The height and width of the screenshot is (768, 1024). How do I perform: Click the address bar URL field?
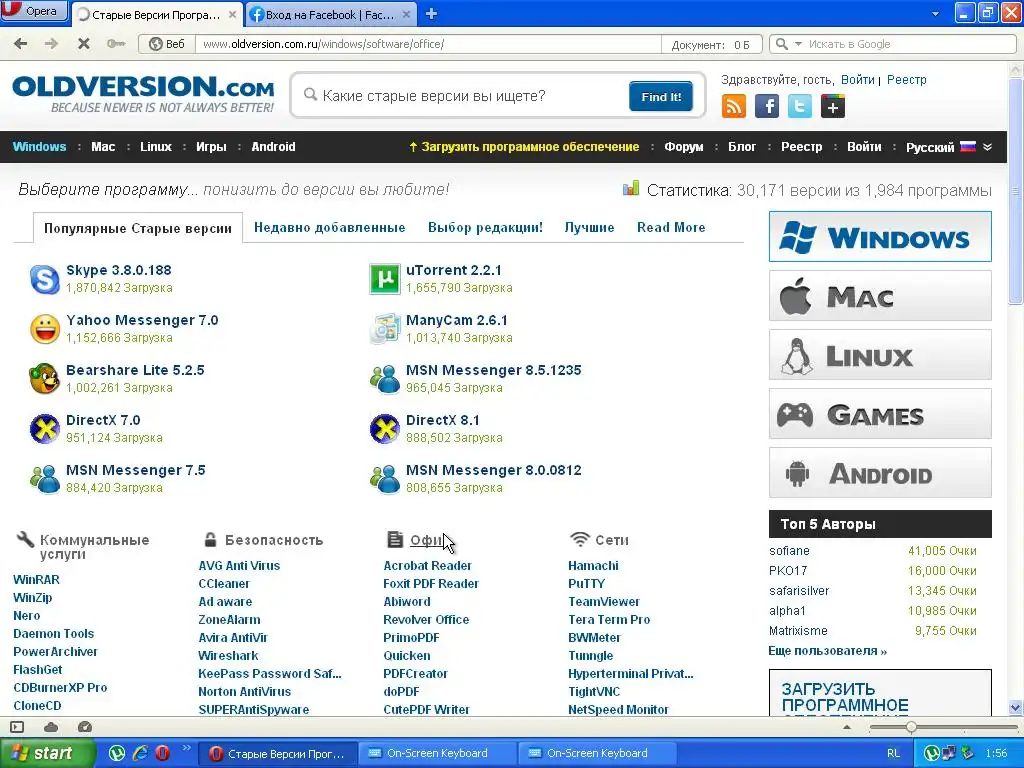(x=428, y=44)
